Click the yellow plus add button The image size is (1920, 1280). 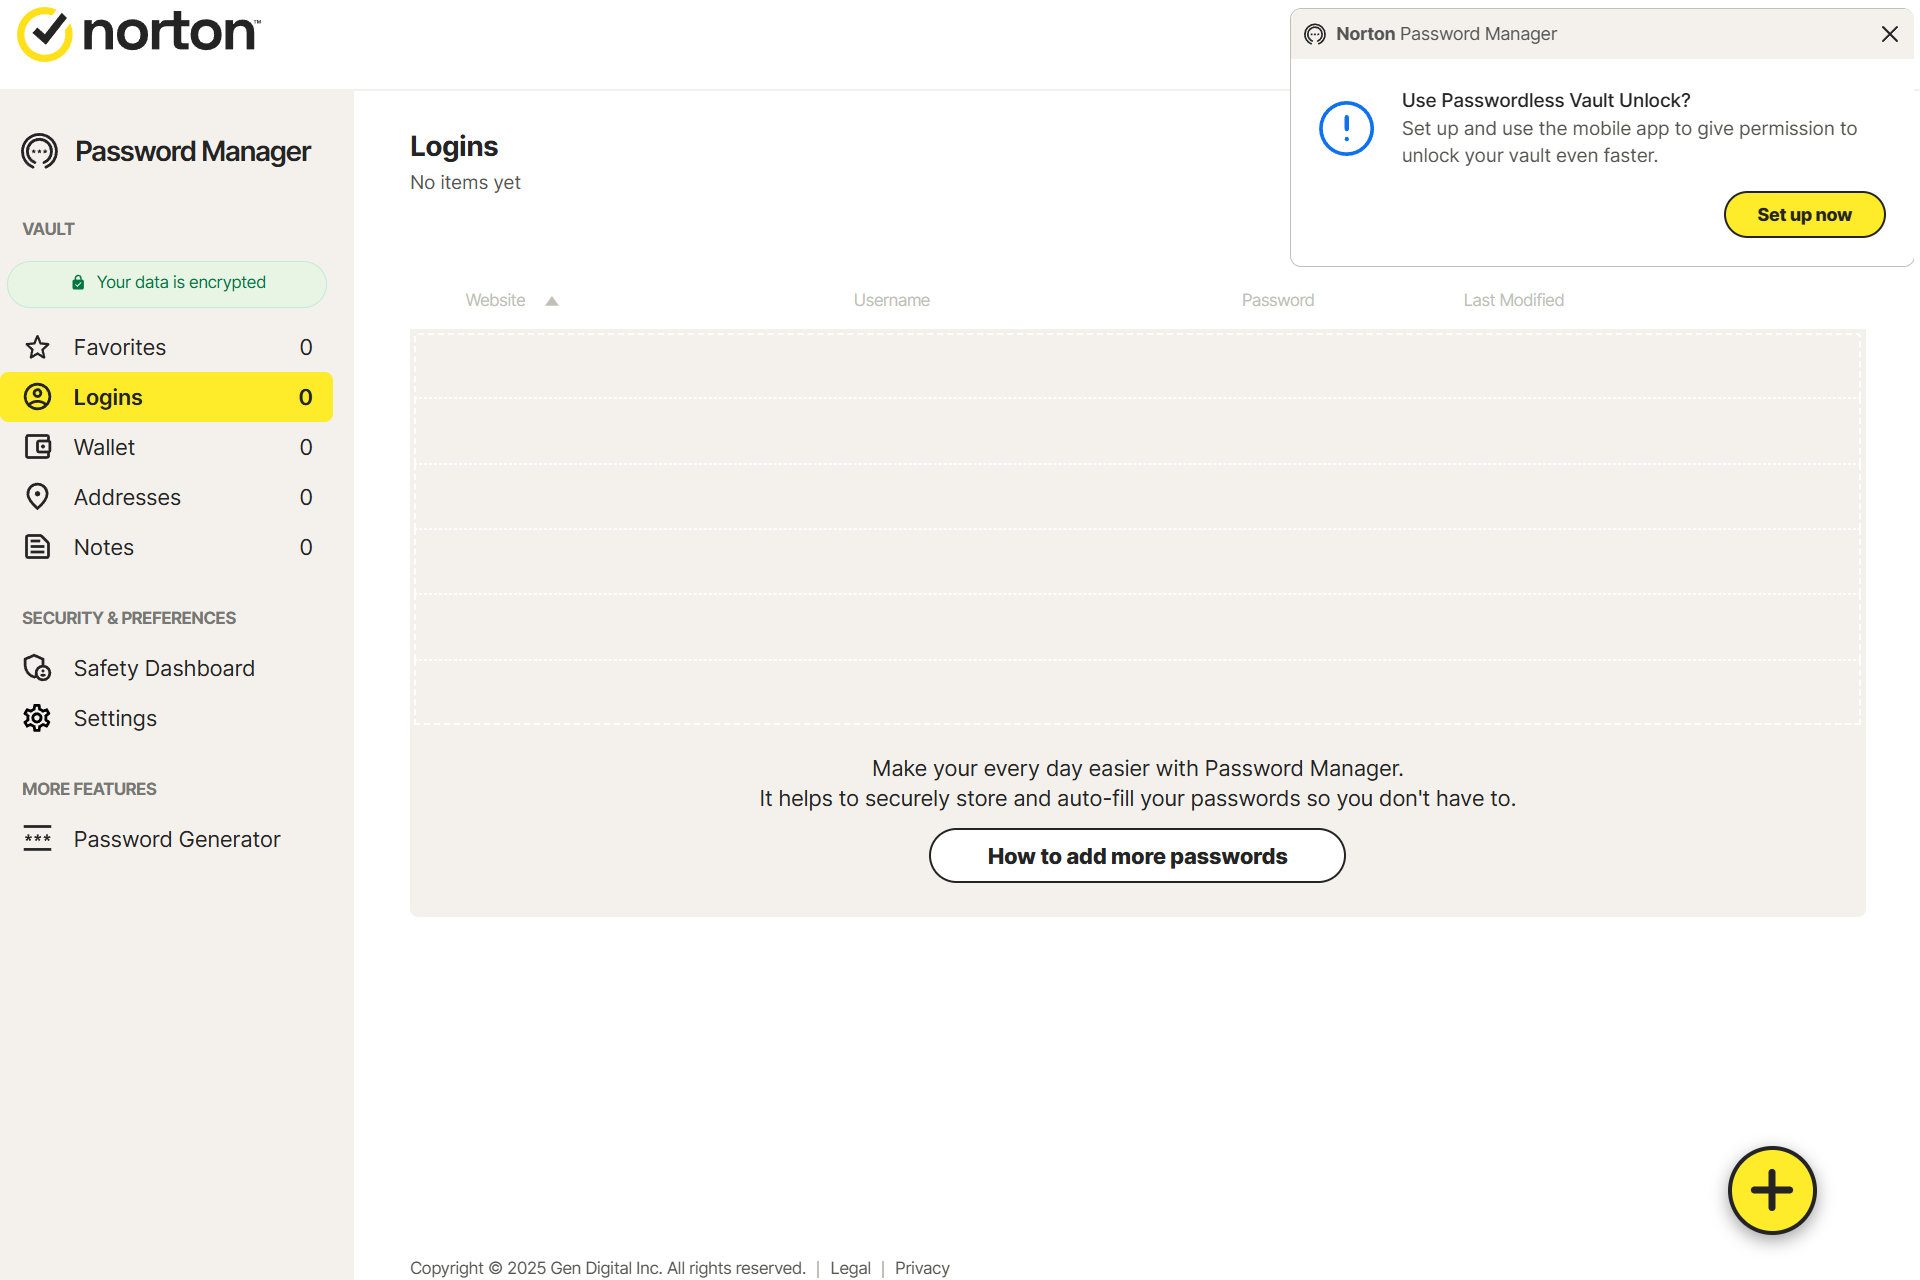coord(1772,1190)
